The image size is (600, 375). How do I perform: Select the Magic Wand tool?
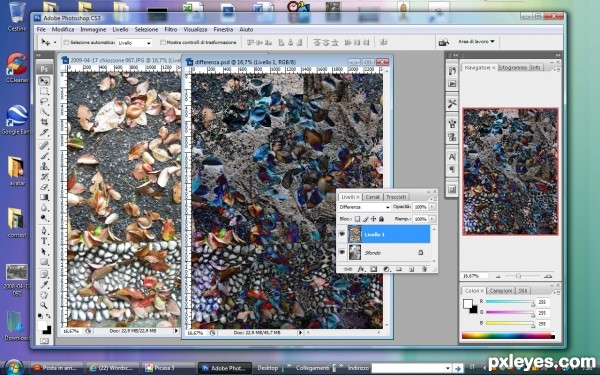(x=44, y=112)
